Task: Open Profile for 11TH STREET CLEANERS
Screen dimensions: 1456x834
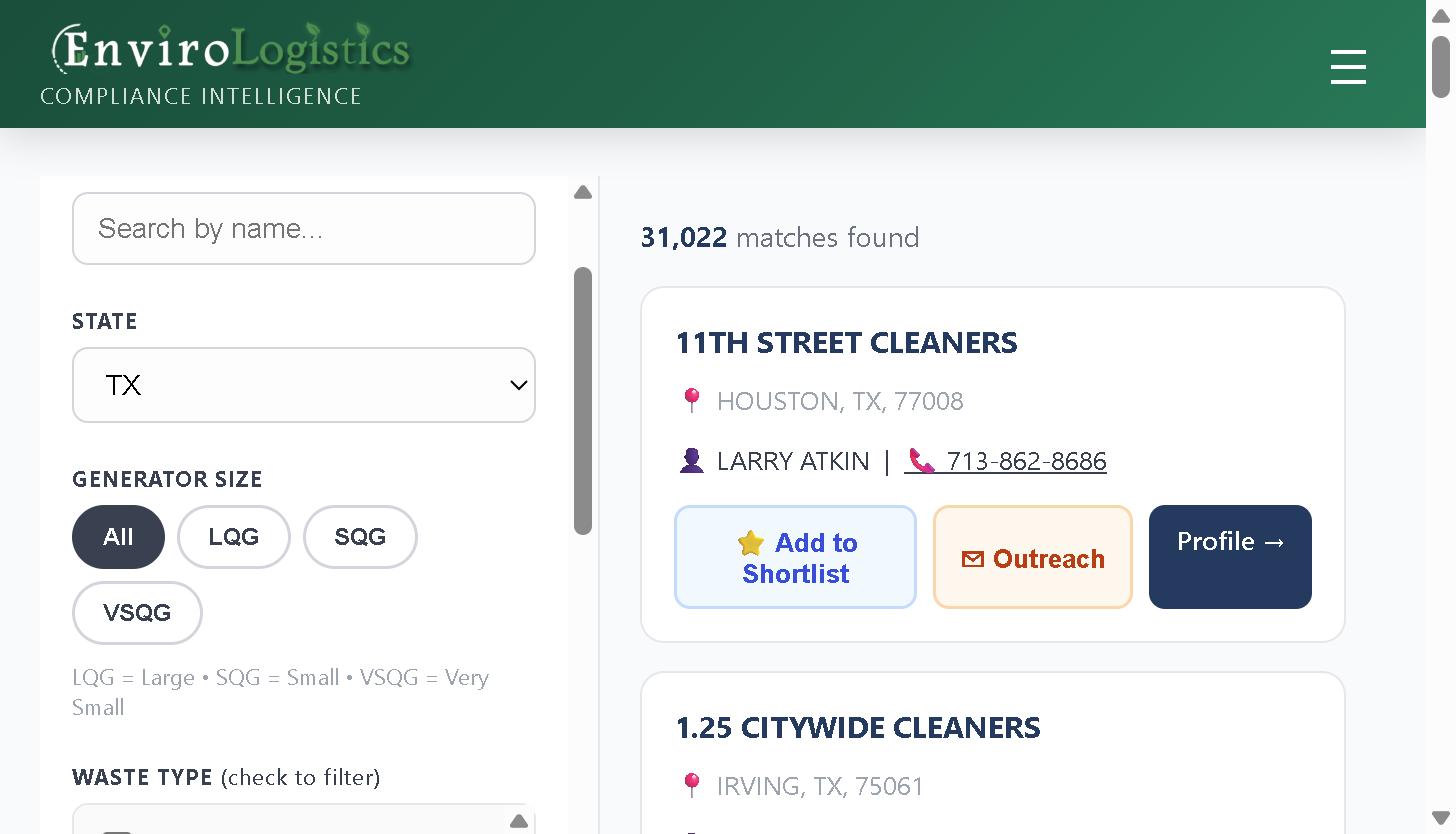Action: point(1230,557)
